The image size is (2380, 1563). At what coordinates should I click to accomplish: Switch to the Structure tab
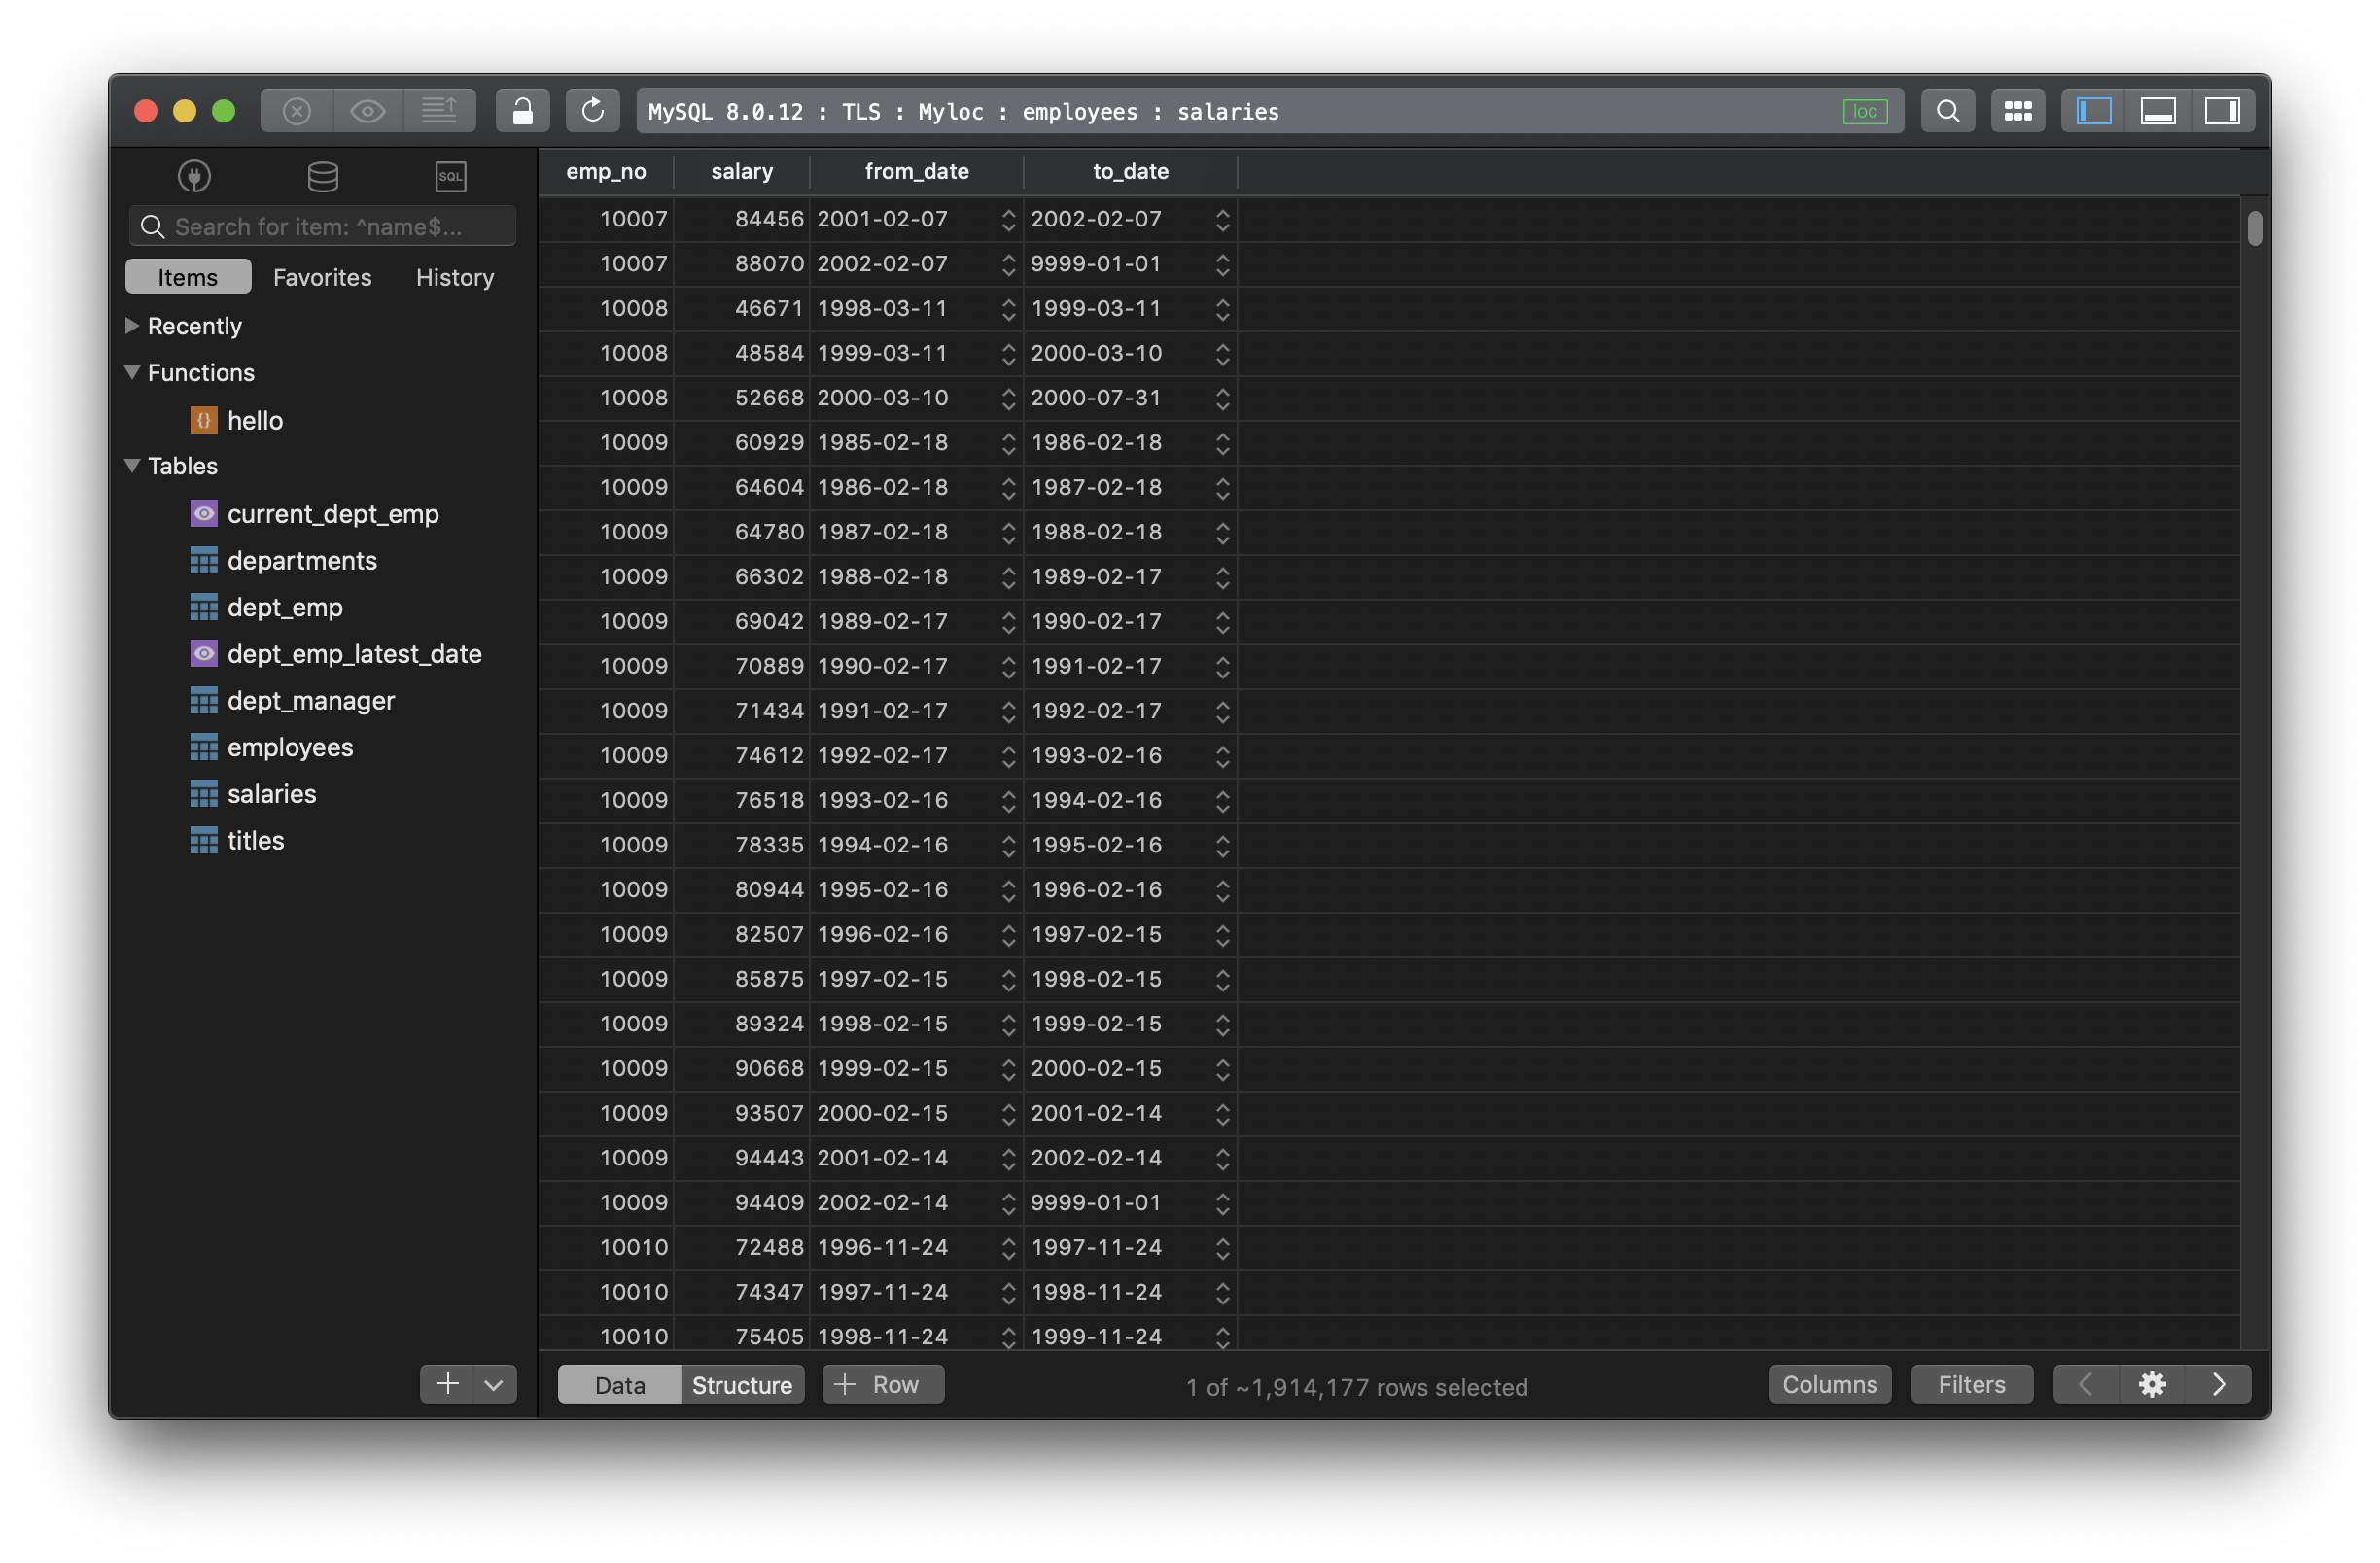(x=740, y=1383)
